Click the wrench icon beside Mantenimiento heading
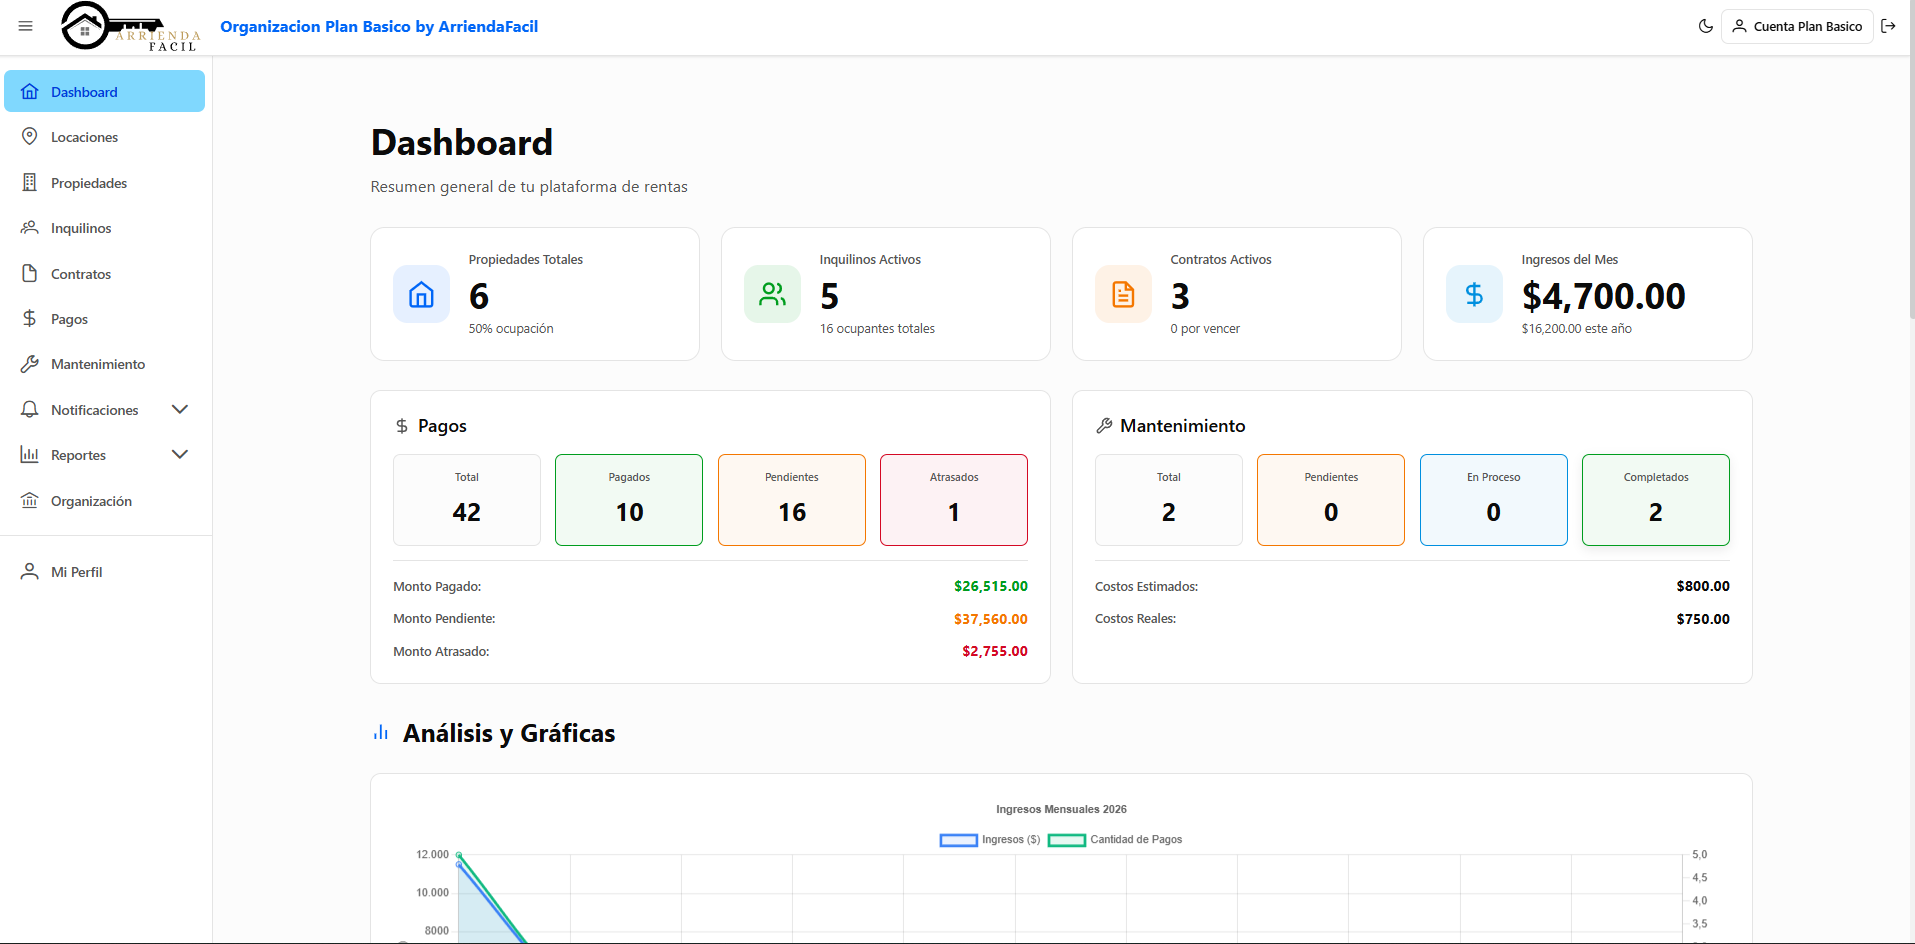Viewport: 1915px width, 944px height. 1104,426
